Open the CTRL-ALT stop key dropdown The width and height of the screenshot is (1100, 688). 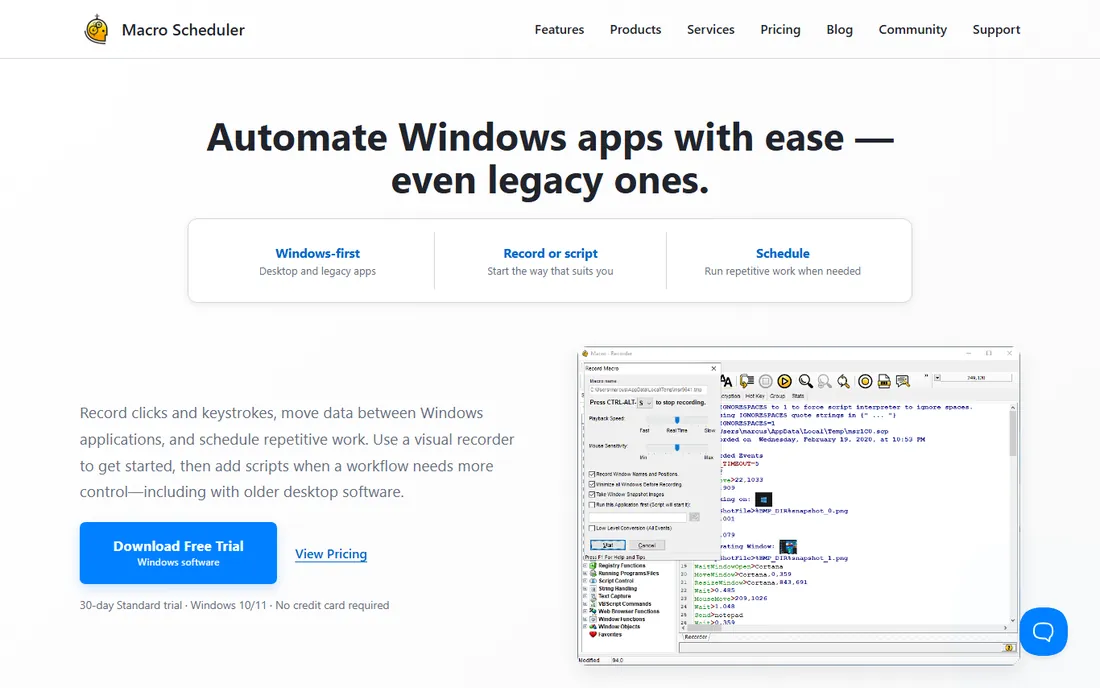[x=645, y=403]
